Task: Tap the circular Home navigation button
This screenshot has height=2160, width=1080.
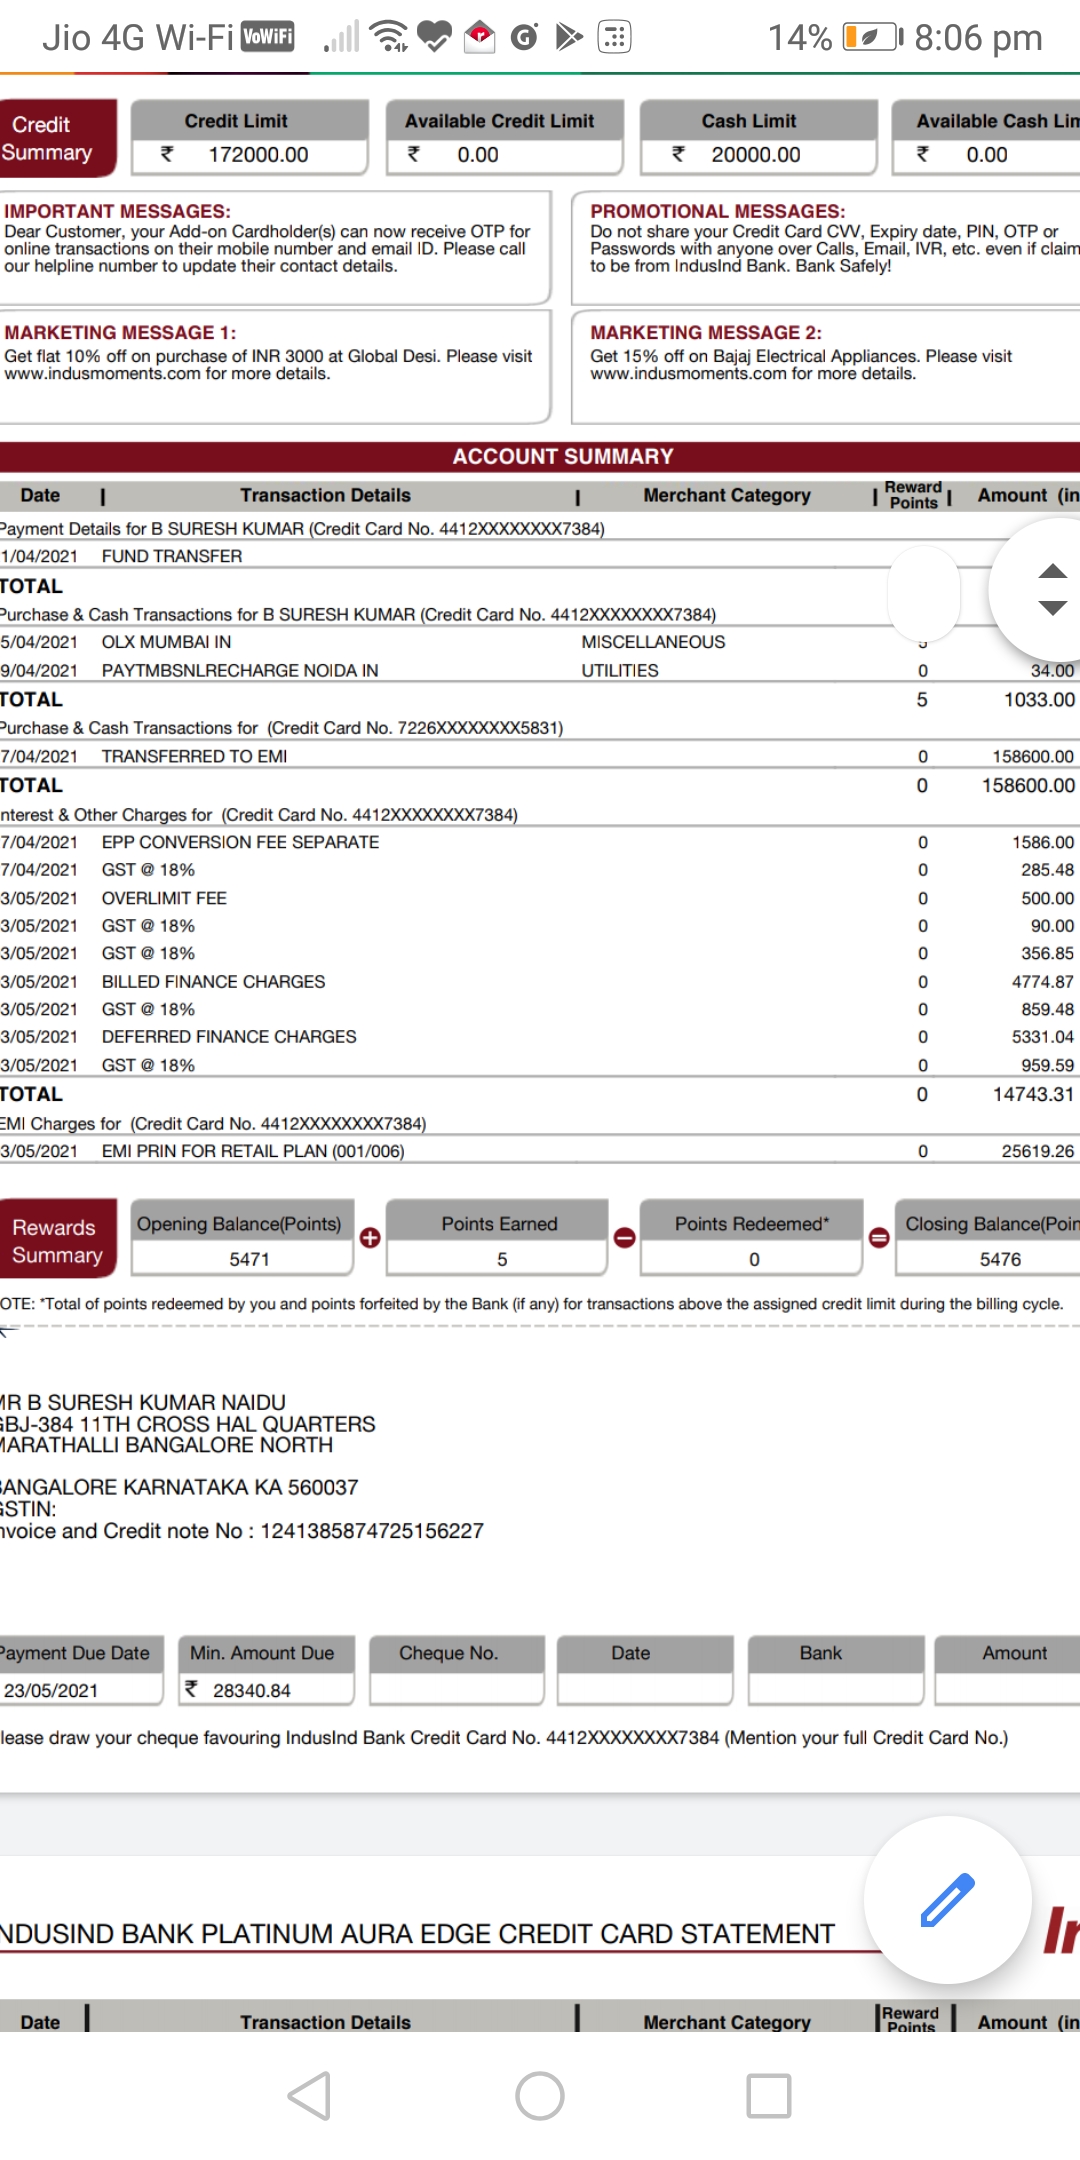Action: click(x=540, y=2096)
